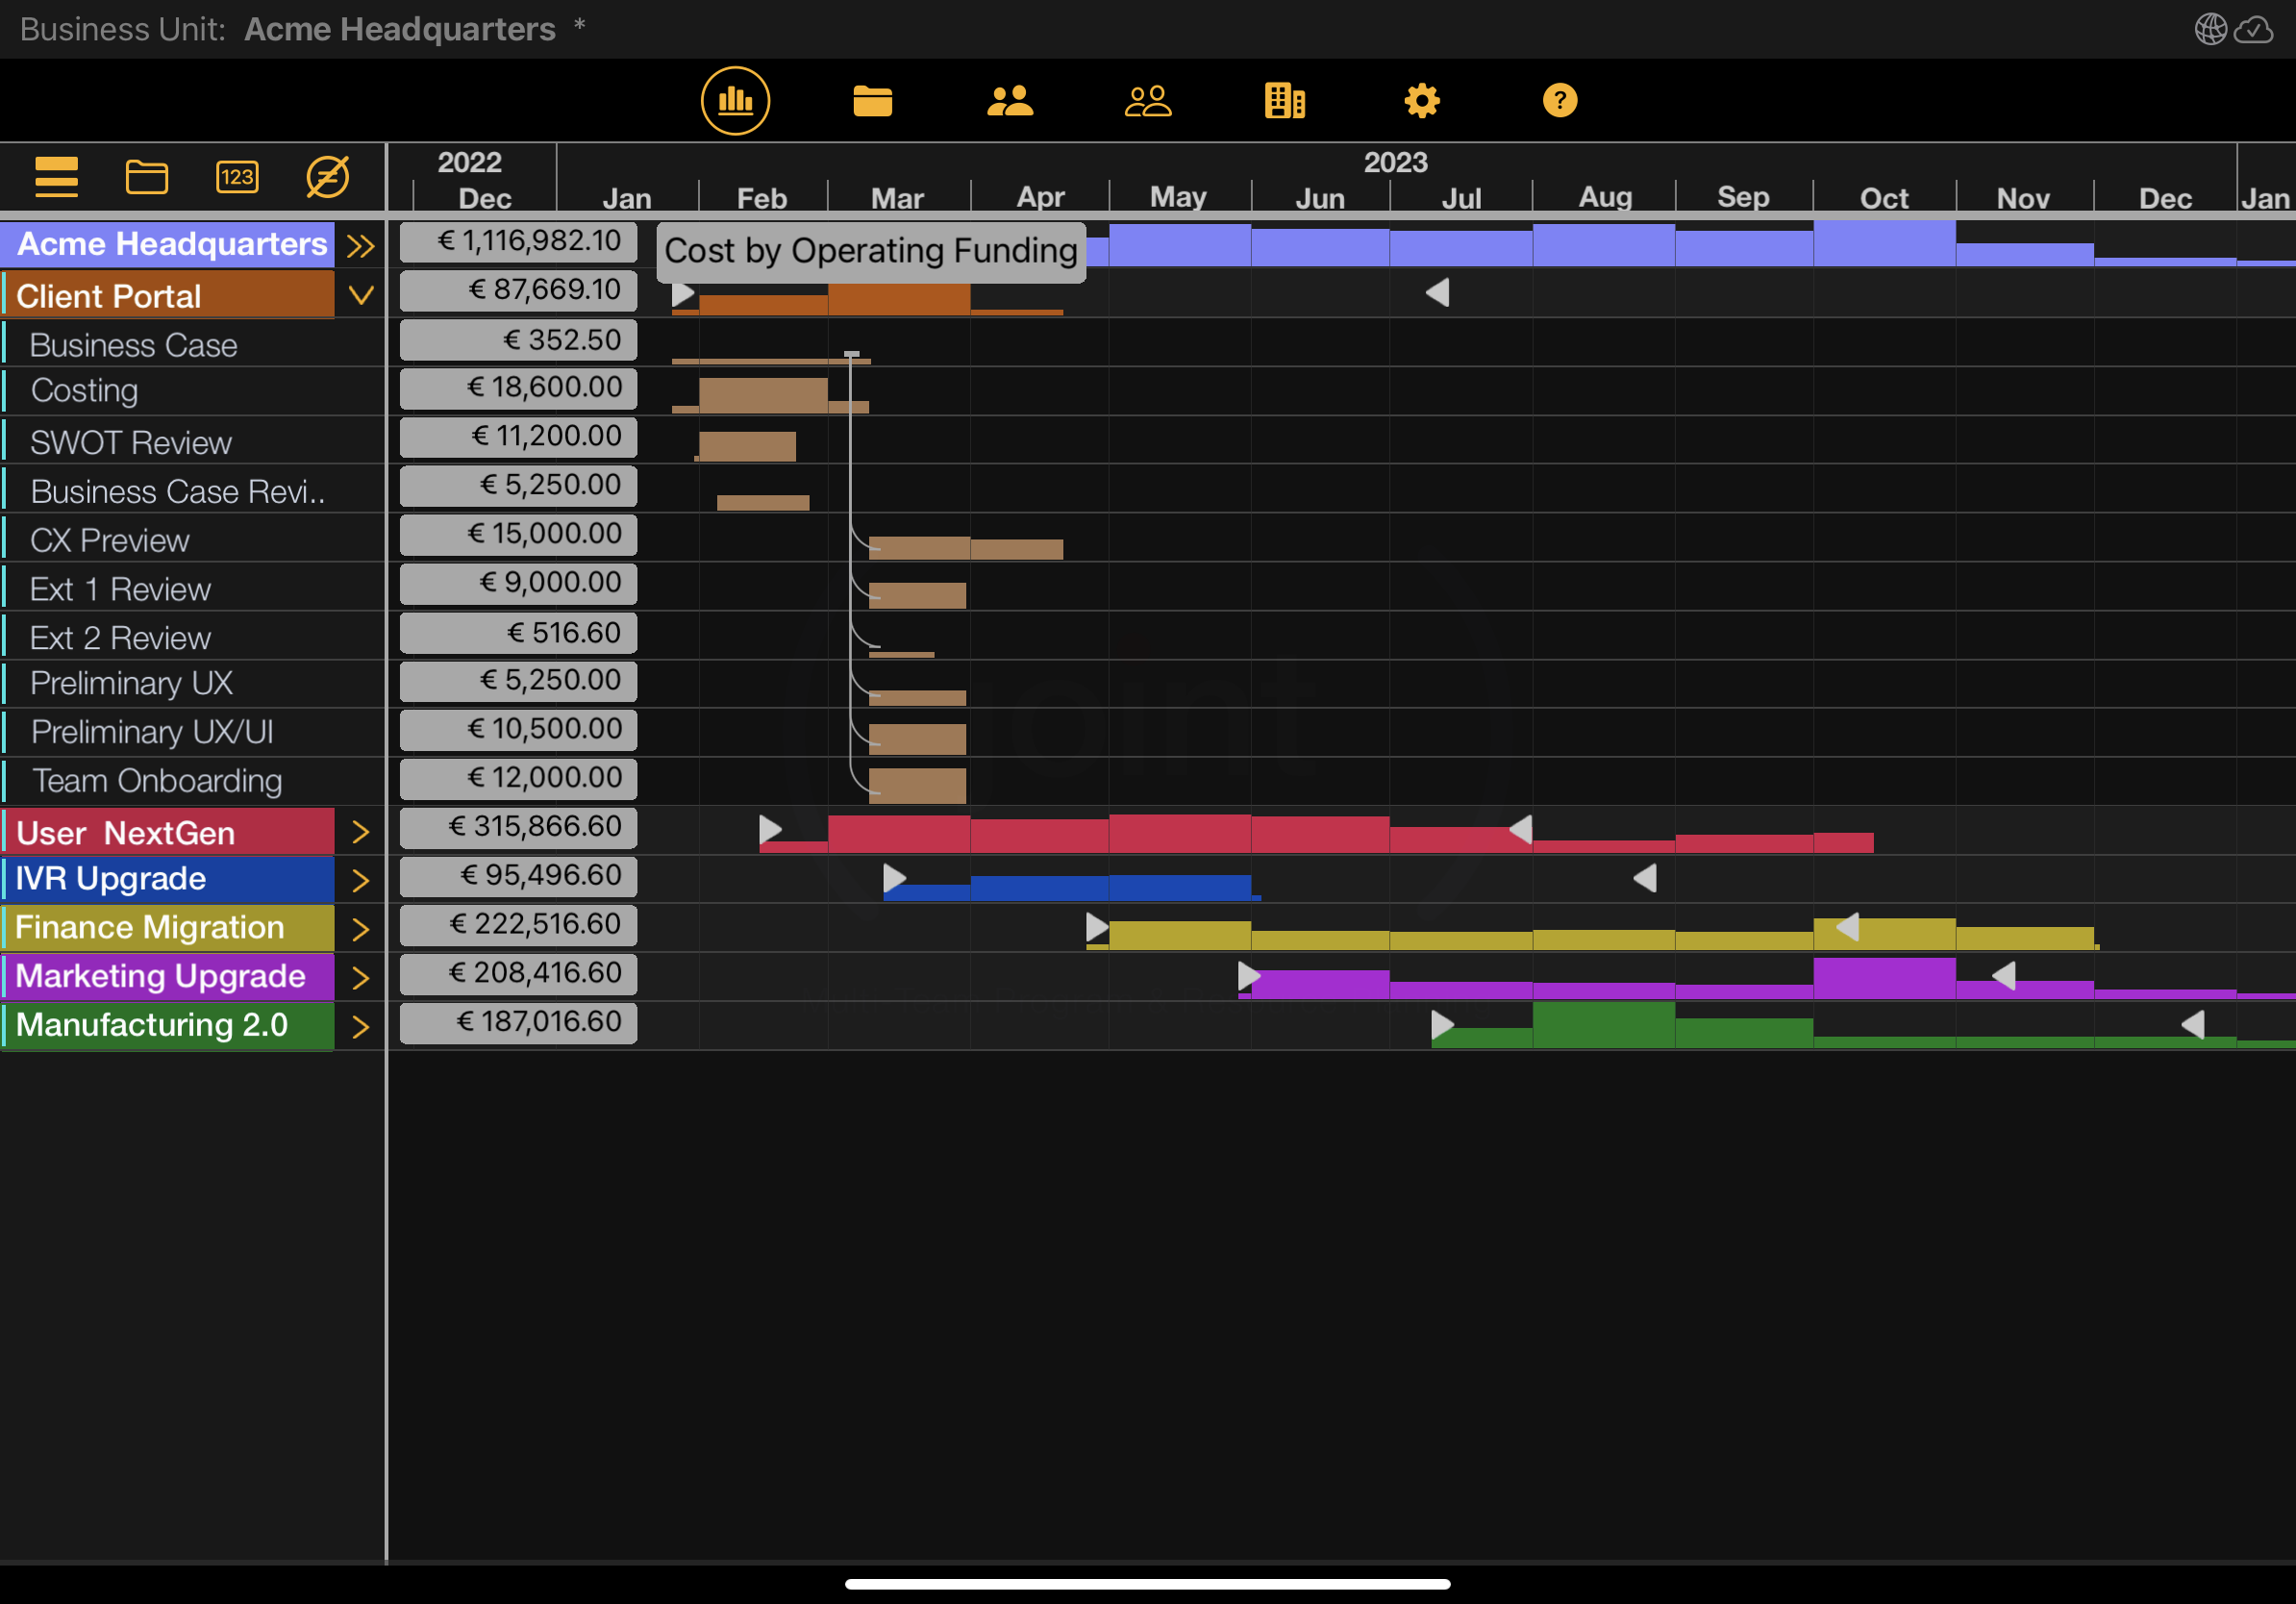Open the filled folder projects icon
2296x1604 pixels.
(x=872, y=100)
